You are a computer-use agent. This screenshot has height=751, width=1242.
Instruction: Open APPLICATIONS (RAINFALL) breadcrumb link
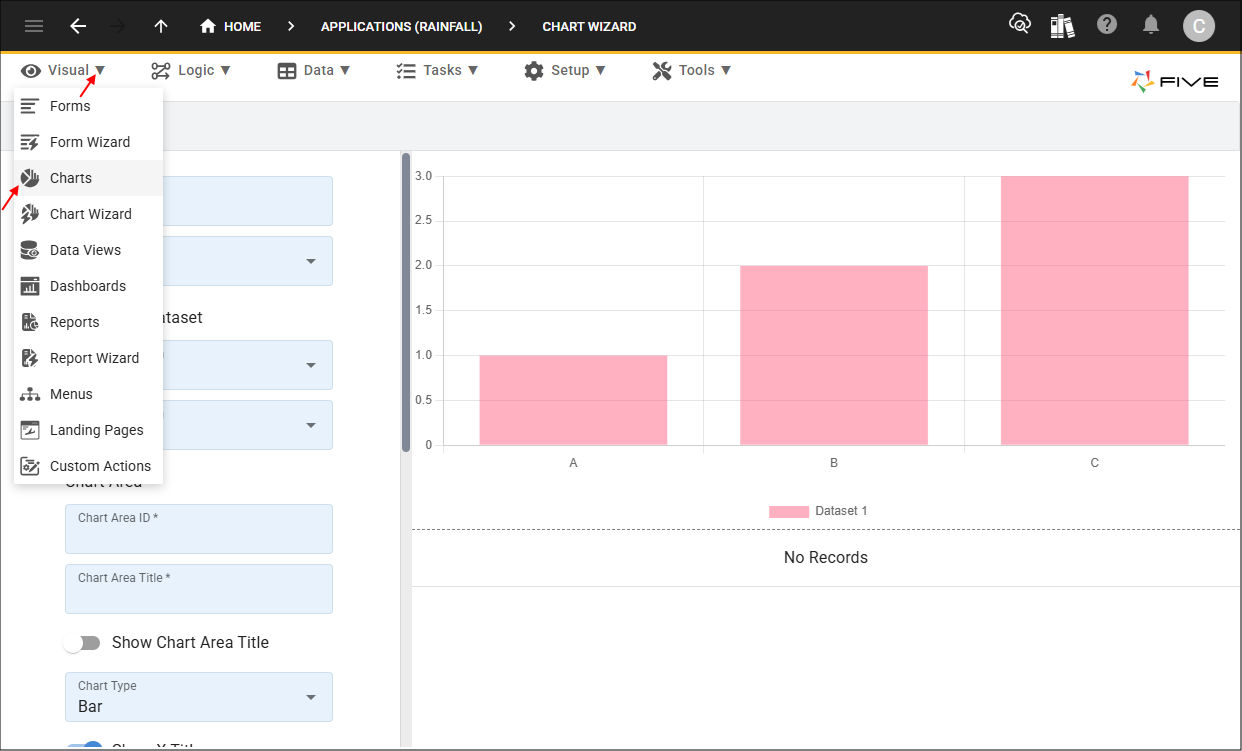coord(401,26)
